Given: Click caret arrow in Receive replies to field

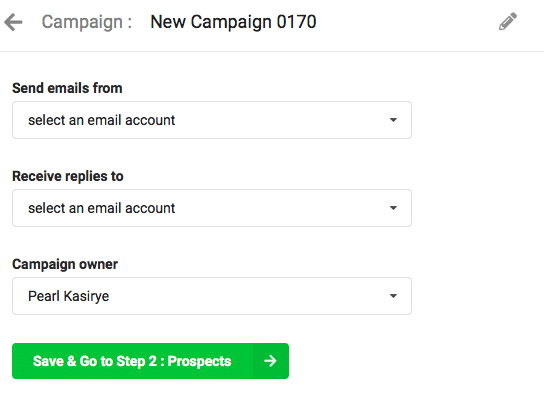Looking at the screenshot, I should coord(393,208).
